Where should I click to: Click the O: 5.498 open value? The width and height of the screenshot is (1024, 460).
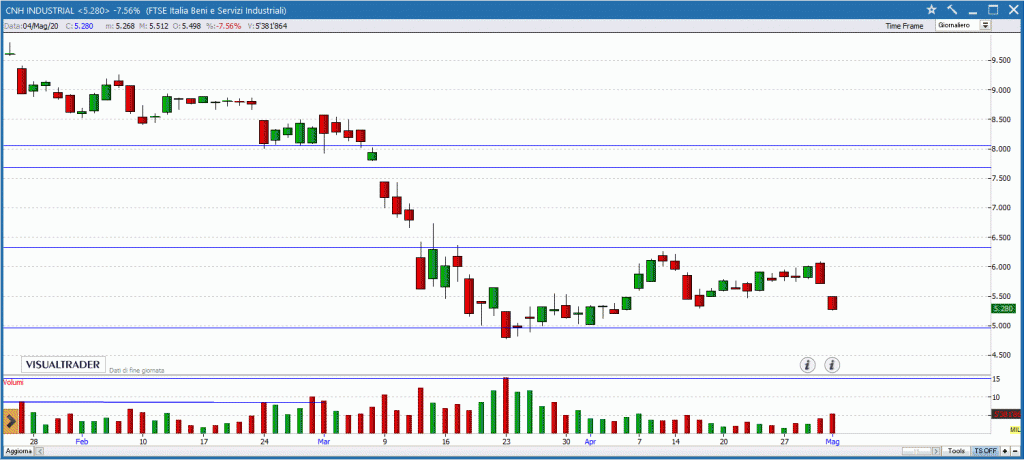click(189, 26)
